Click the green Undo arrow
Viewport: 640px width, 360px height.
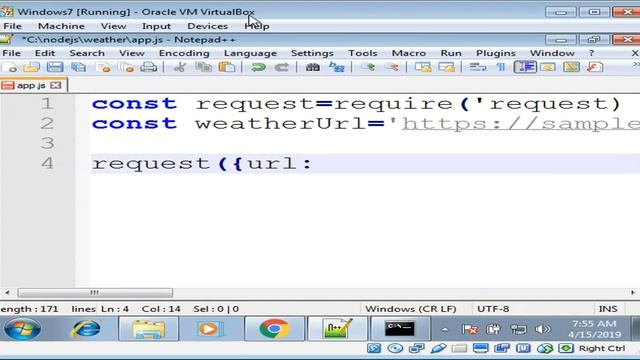coord(258,67)
